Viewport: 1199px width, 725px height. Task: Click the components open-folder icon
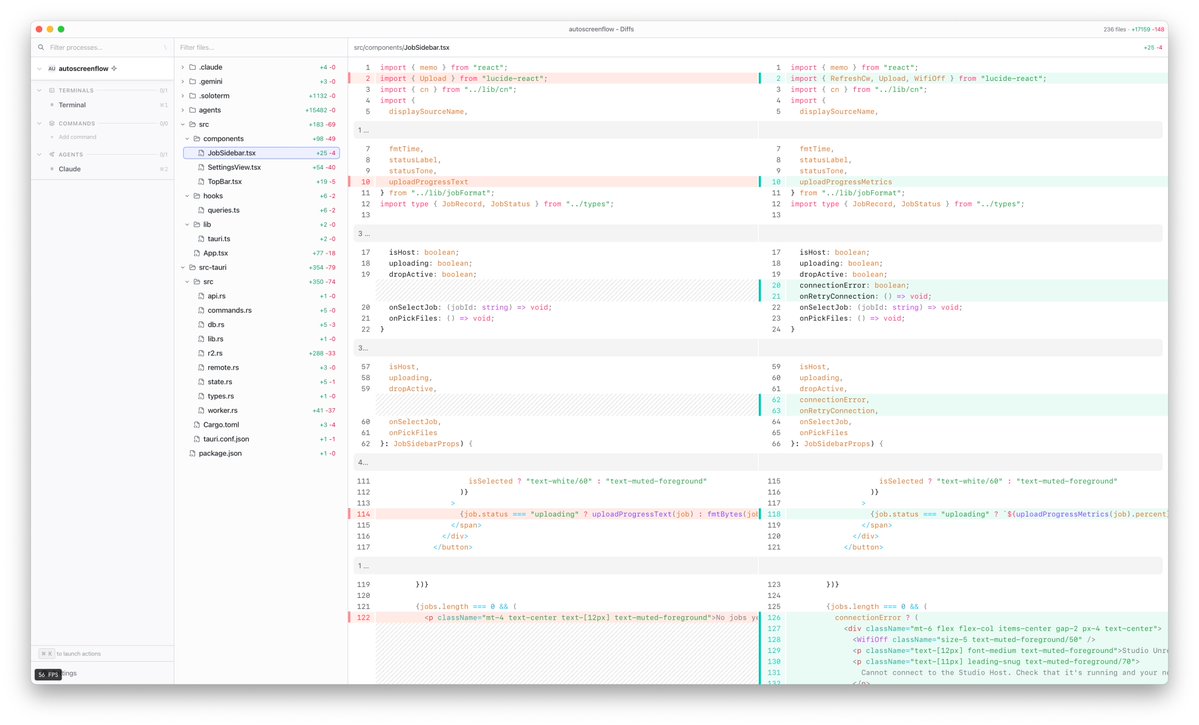point(197,138)
